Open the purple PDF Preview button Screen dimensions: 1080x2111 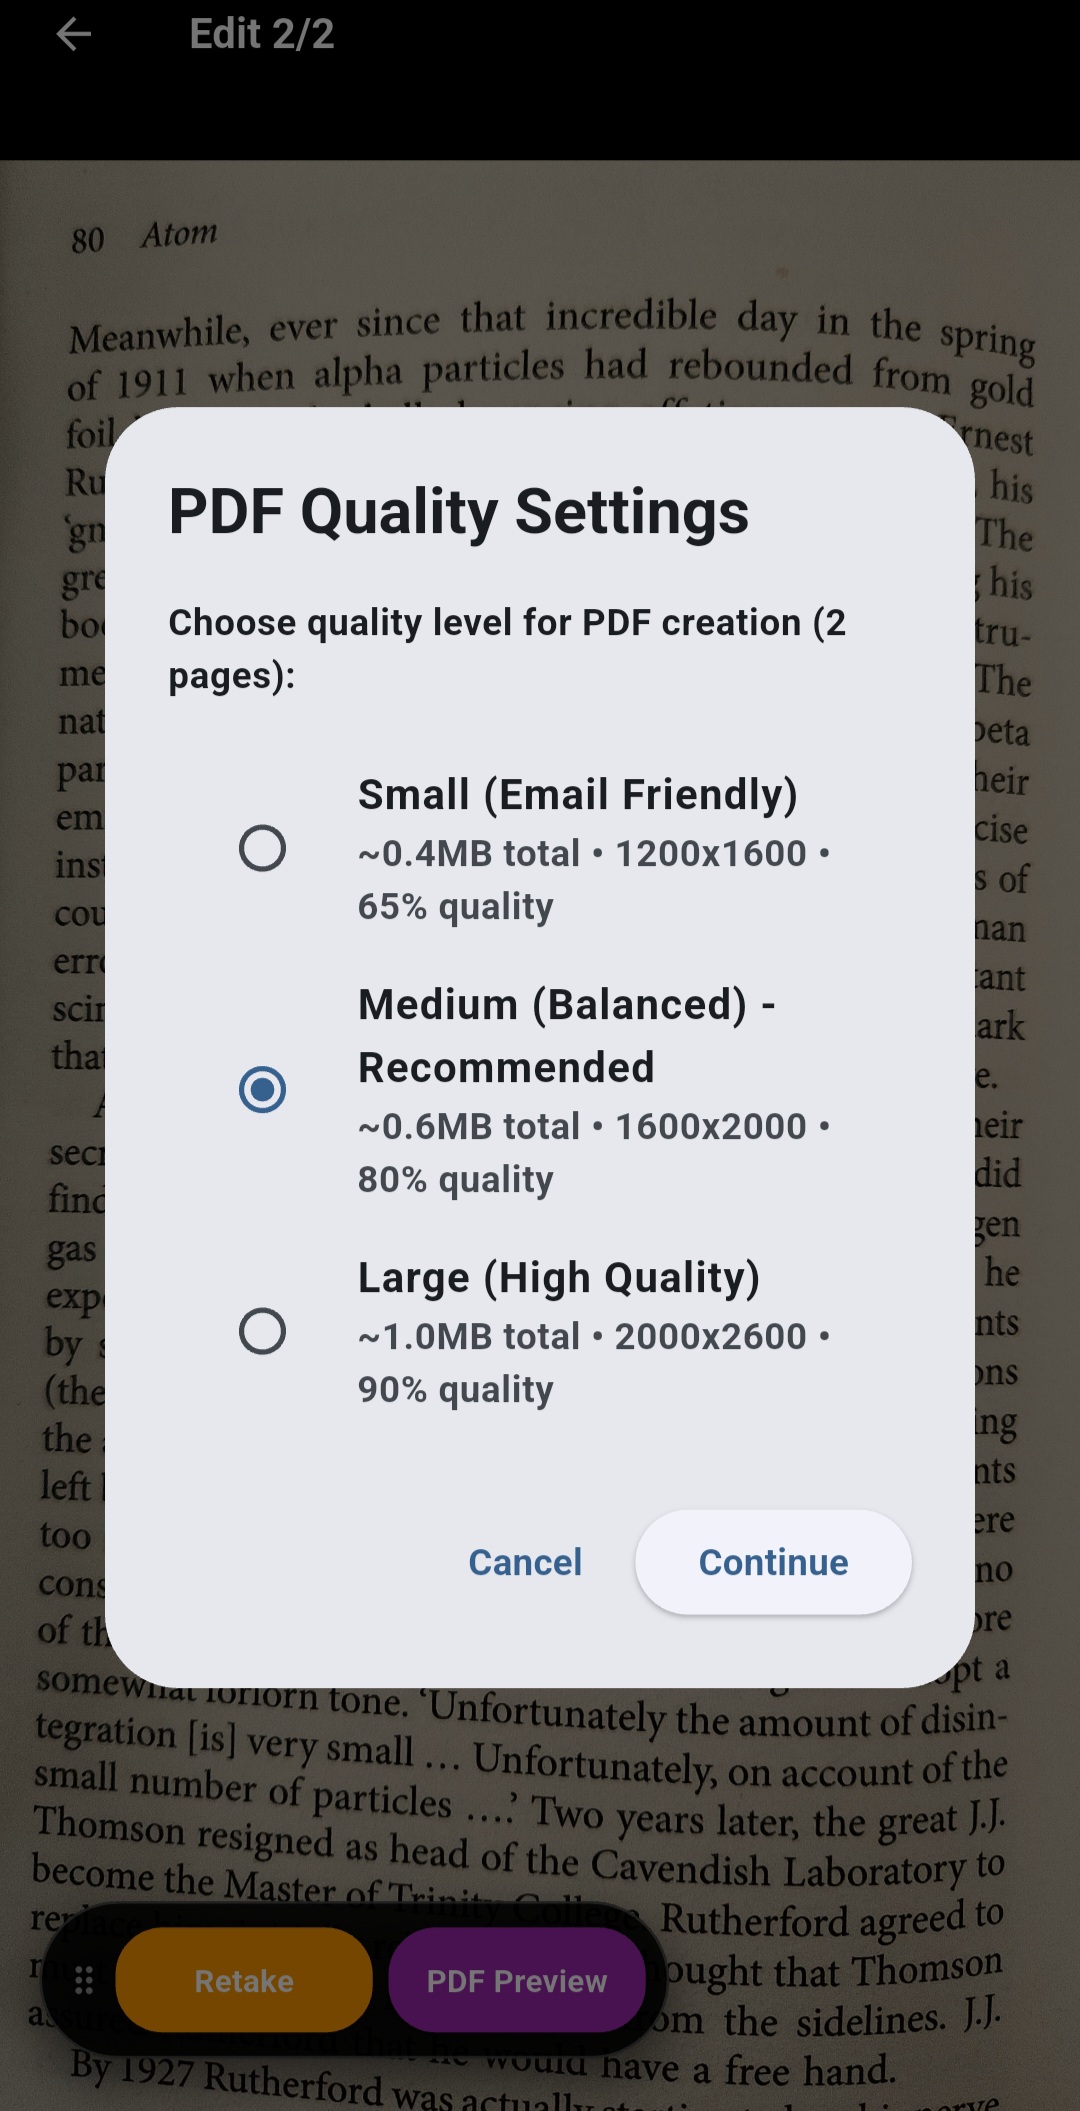click(x=517, y=1980)
